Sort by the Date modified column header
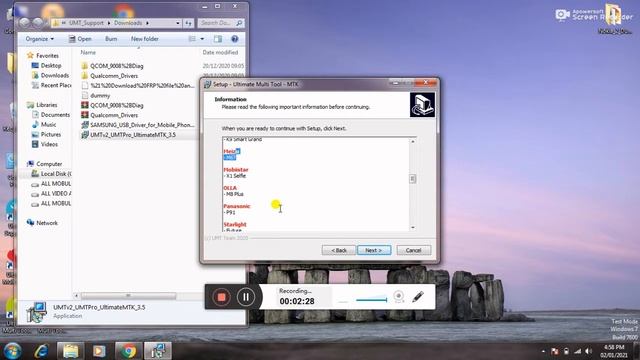This screenshot has width=640, height=360. pyautogui.click(x=220, y=52)
